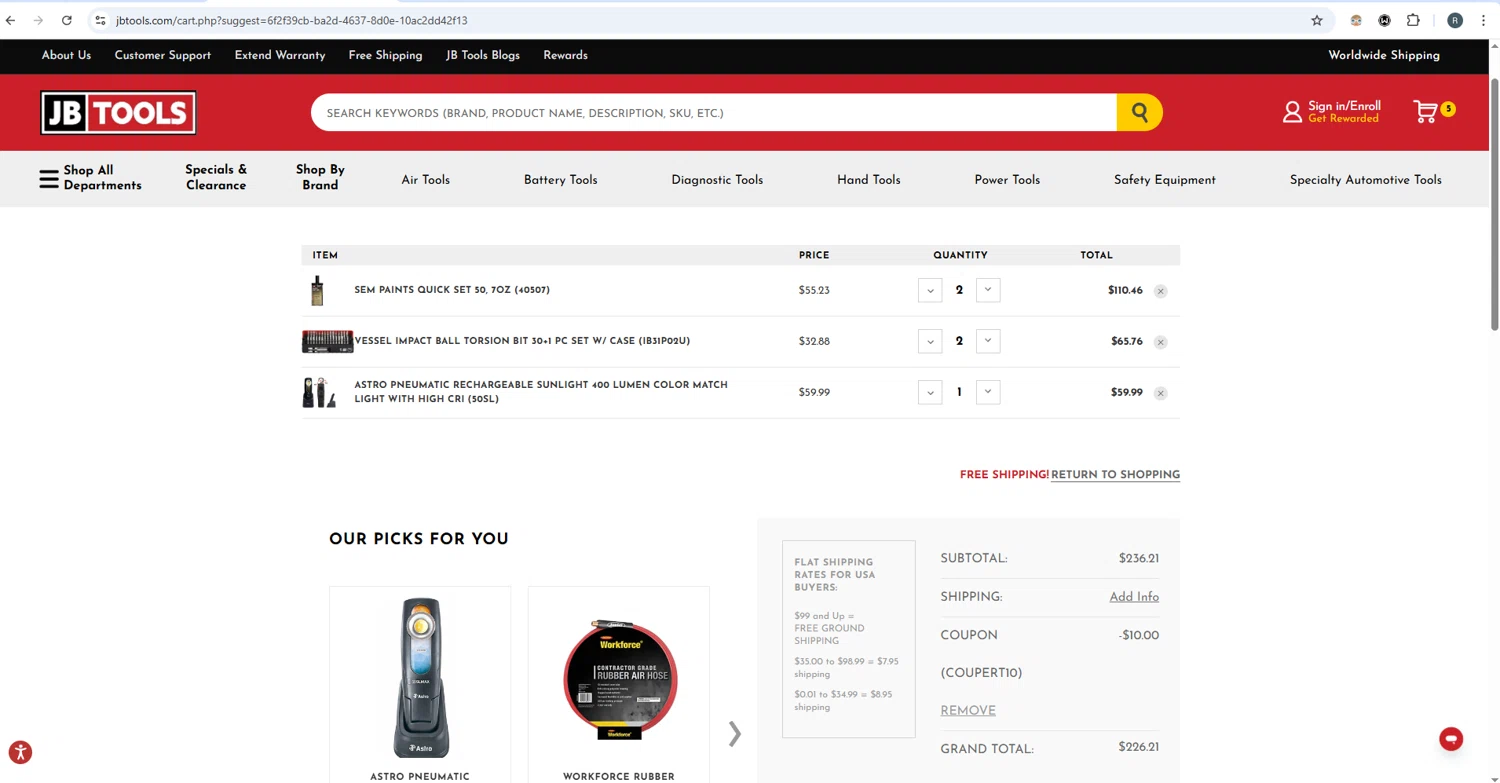Open Free Shipping link in top bar
The height and width of the screenshot is (783, 1500).
point(385,55)
